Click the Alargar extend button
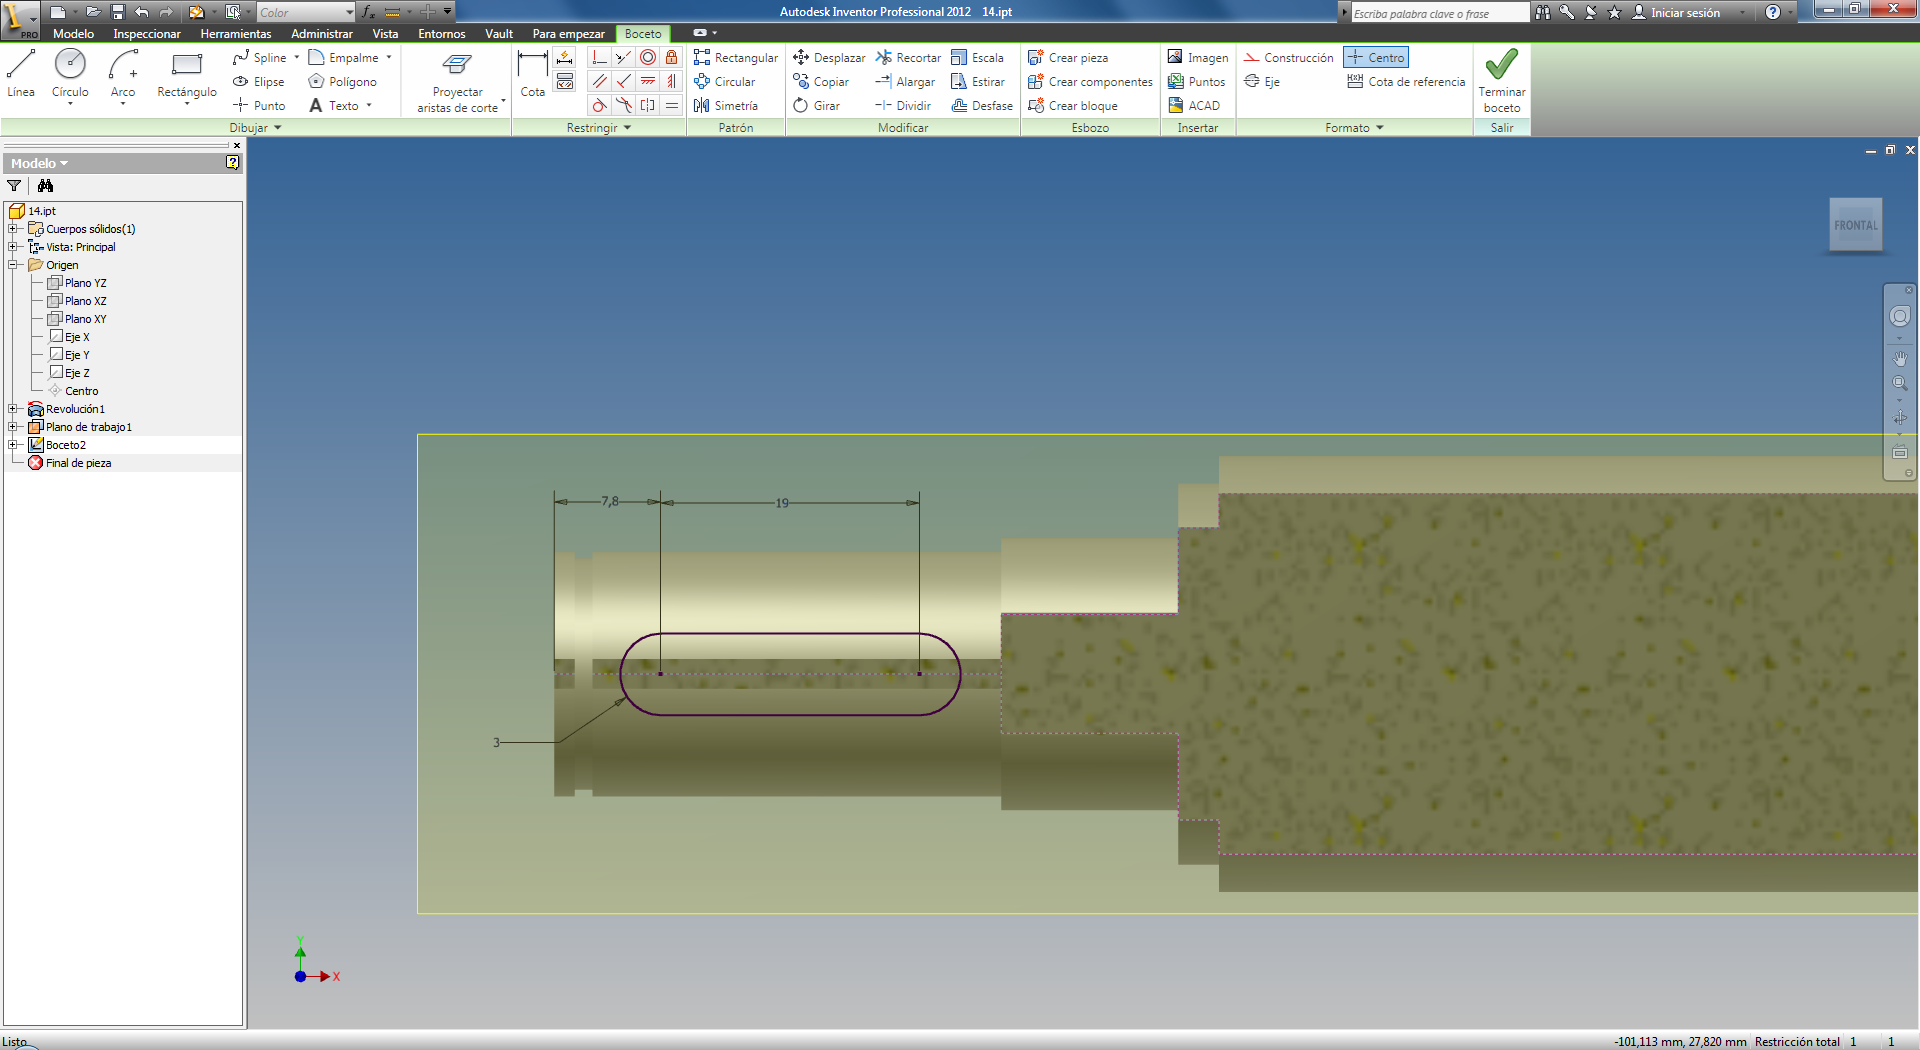Screen dimensions: 1920x1050 (x=905, y=82)
